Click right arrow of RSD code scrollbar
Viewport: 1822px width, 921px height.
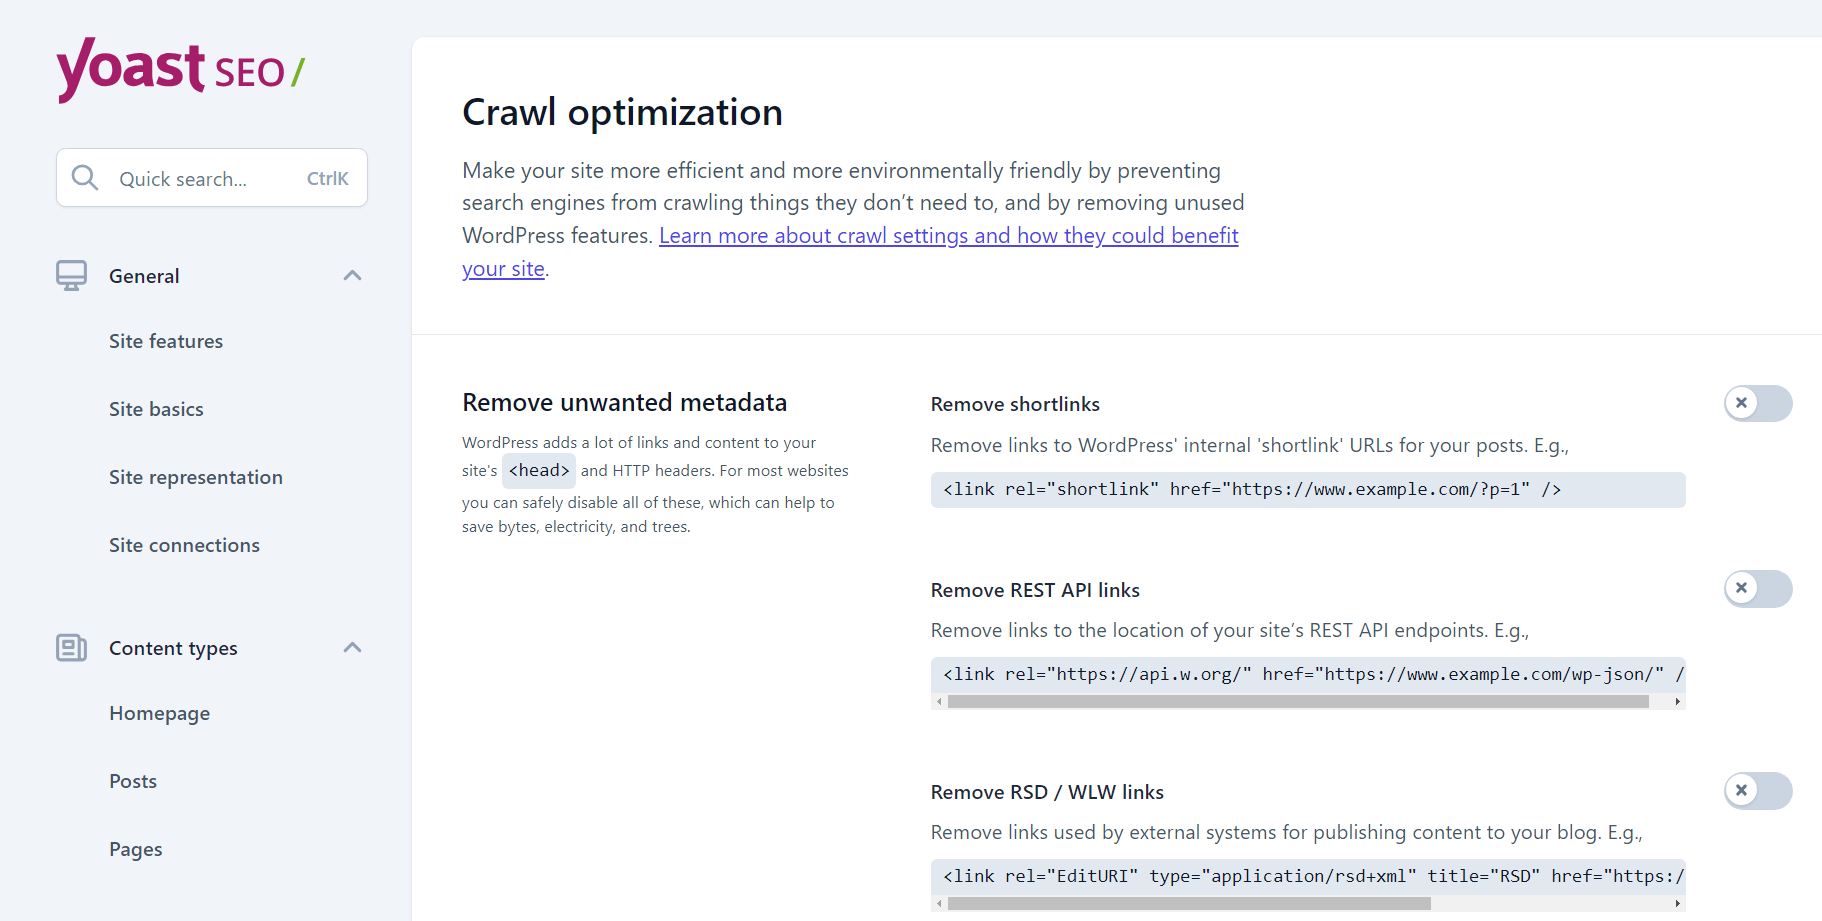[1677, 904]
